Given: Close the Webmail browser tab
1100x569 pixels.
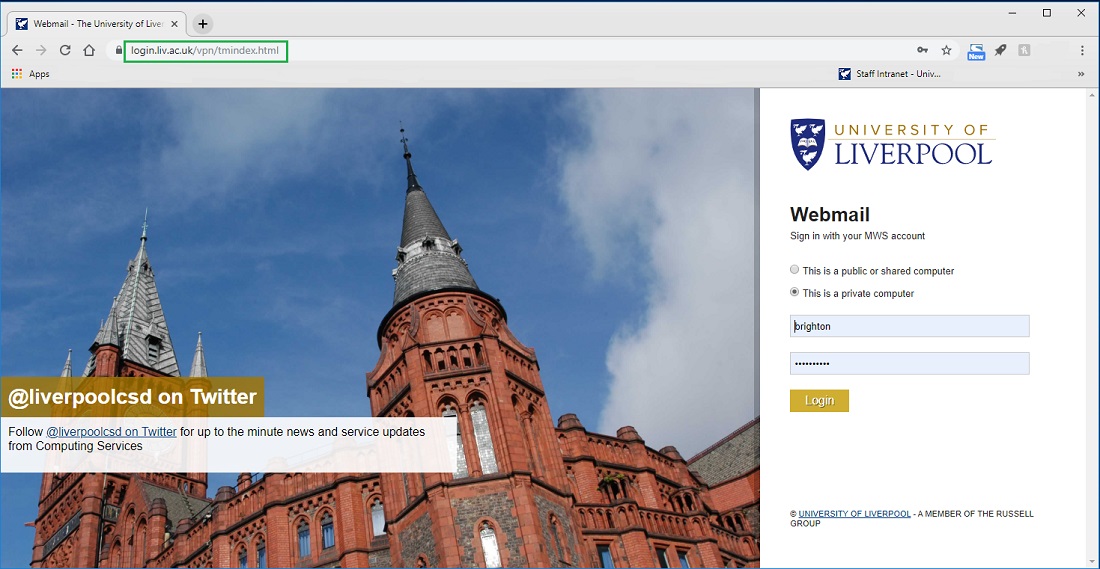Looking at the screenshot, I should tap(175, 24).
